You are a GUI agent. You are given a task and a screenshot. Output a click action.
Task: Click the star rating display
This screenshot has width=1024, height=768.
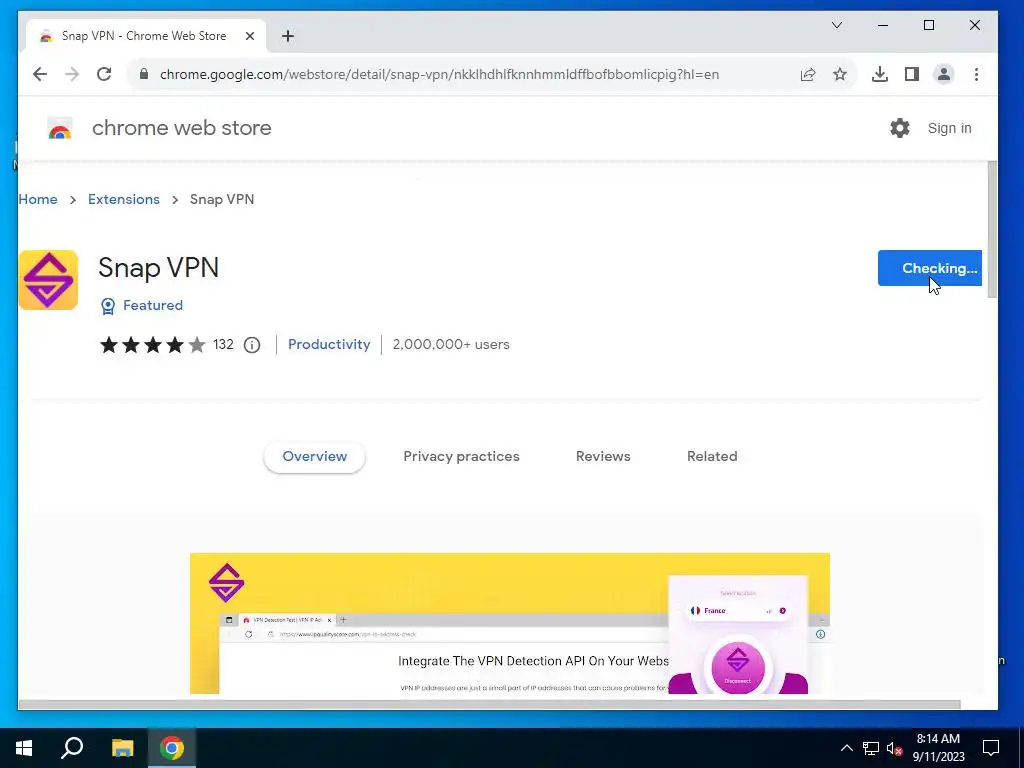(x=153, y=345)
